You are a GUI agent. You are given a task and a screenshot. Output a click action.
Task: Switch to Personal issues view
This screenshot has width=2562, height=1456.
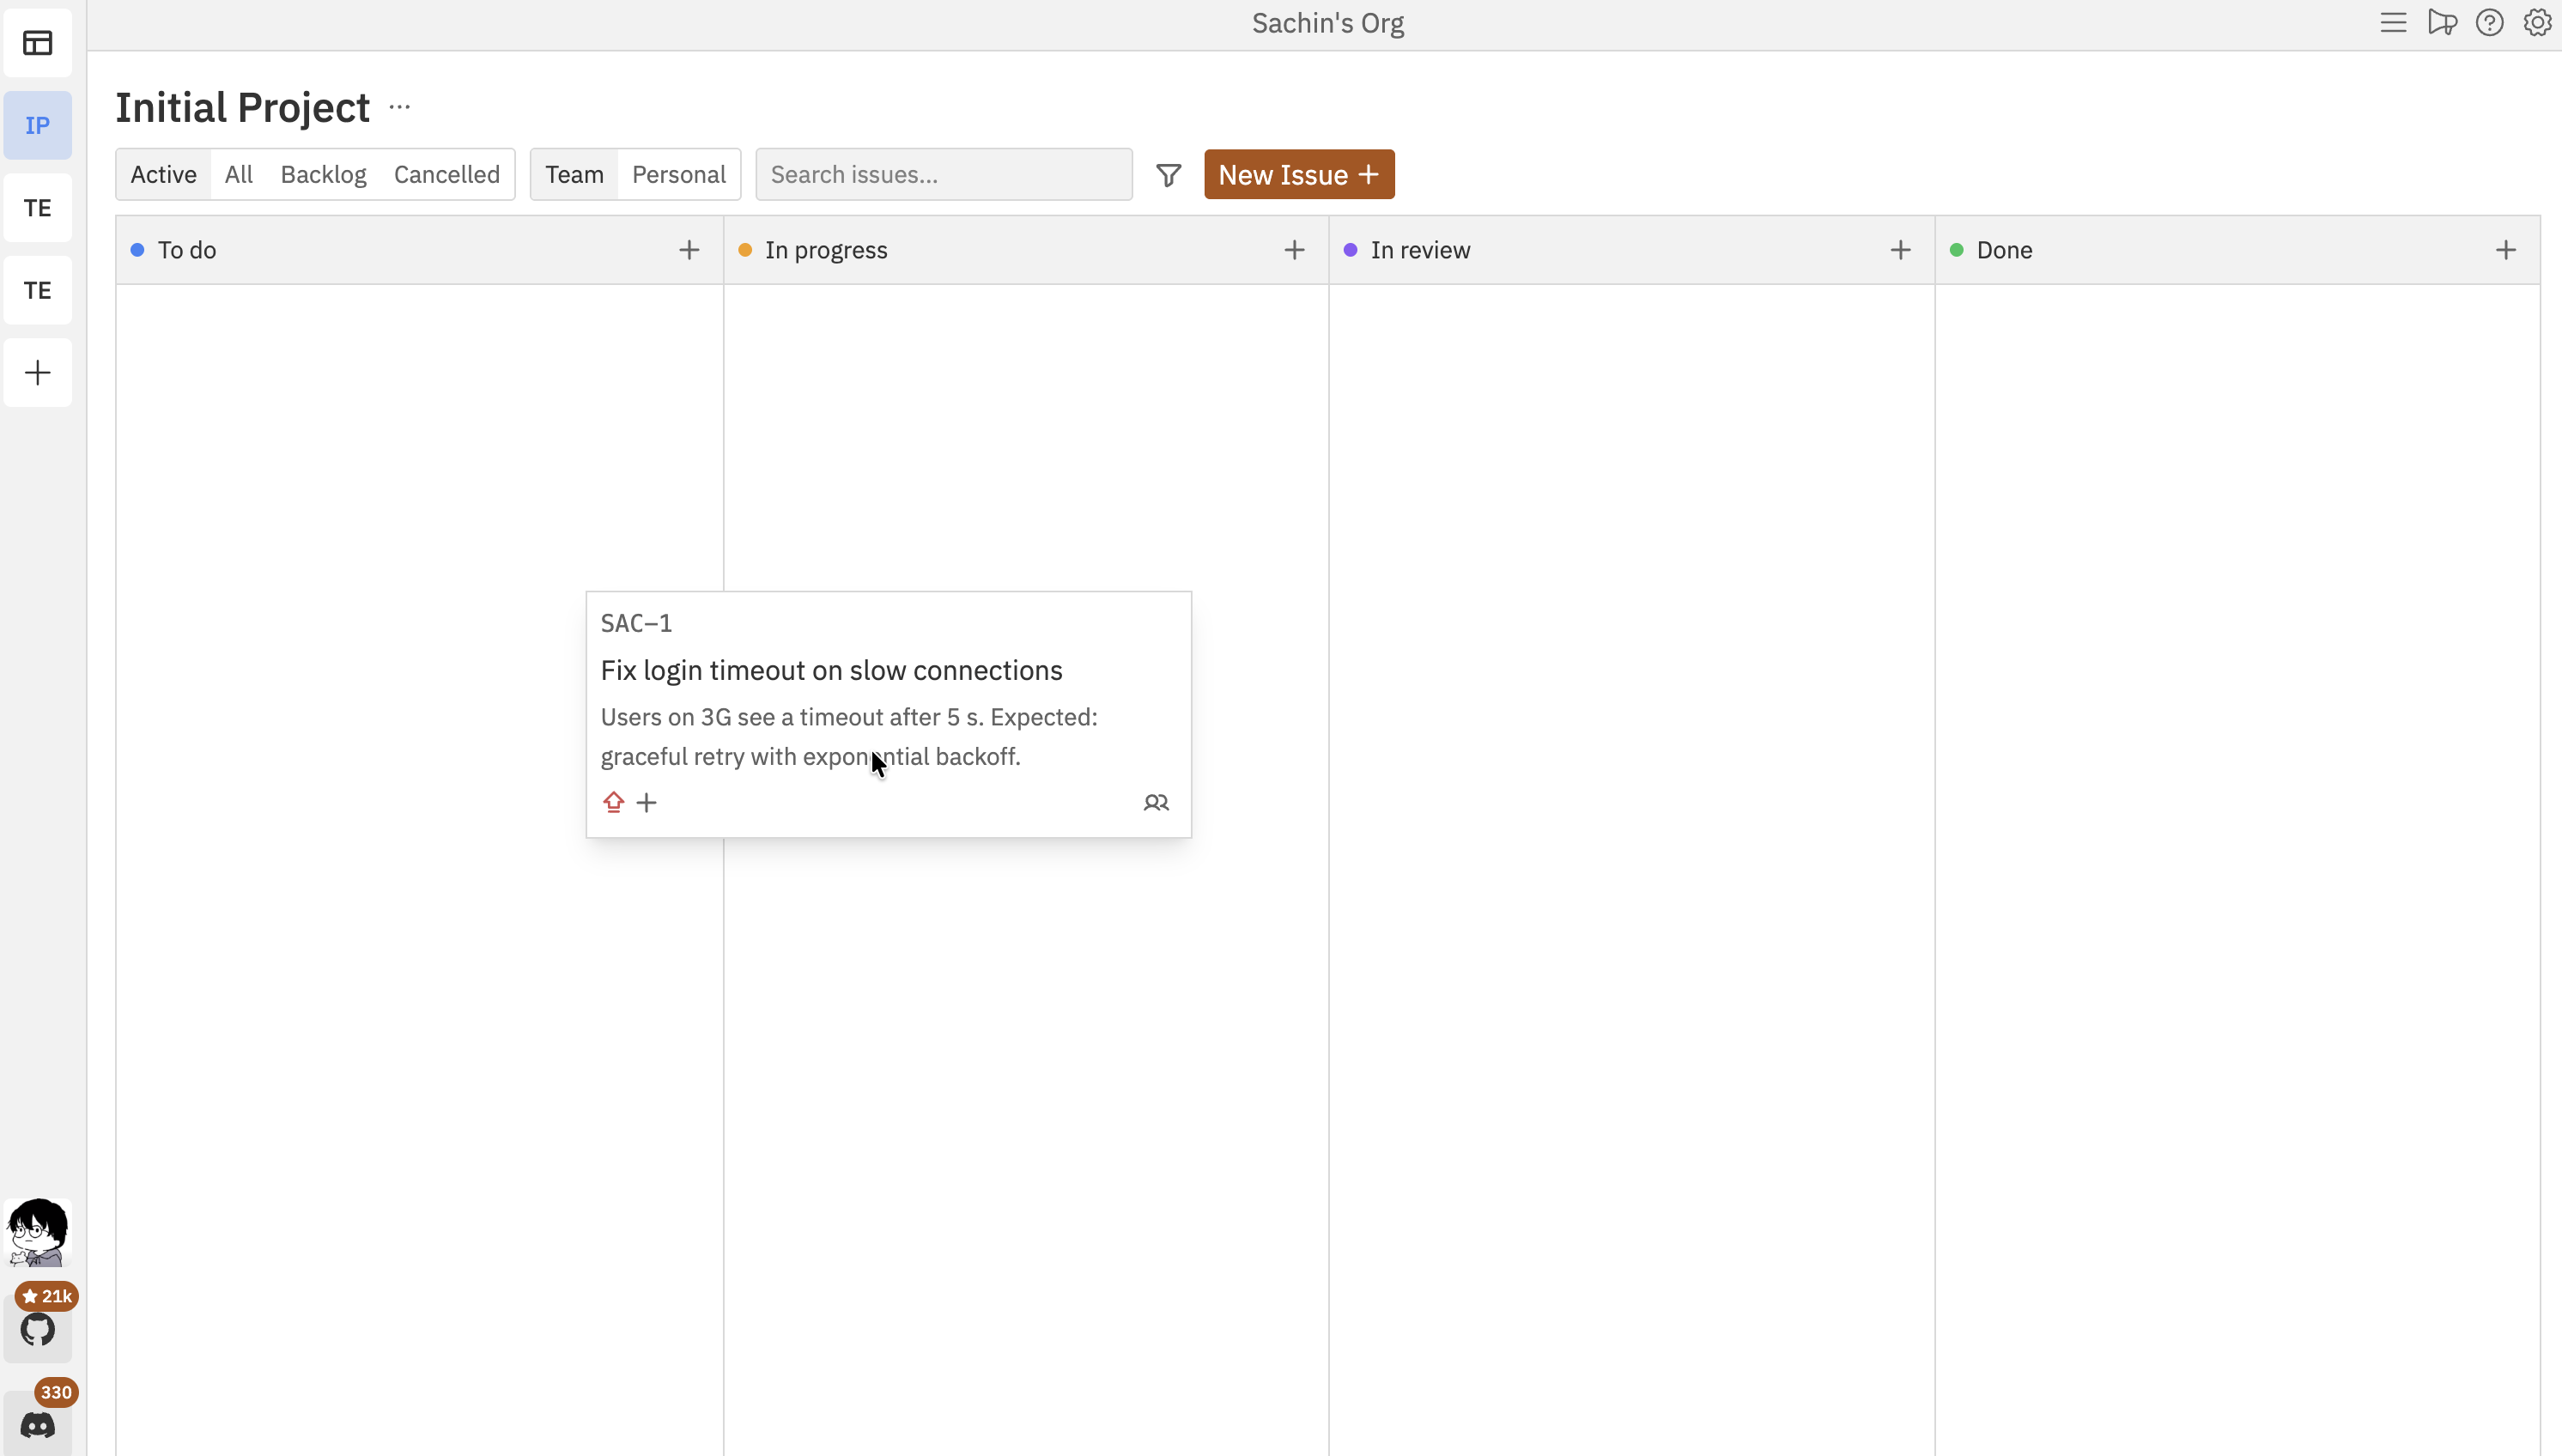679,173
